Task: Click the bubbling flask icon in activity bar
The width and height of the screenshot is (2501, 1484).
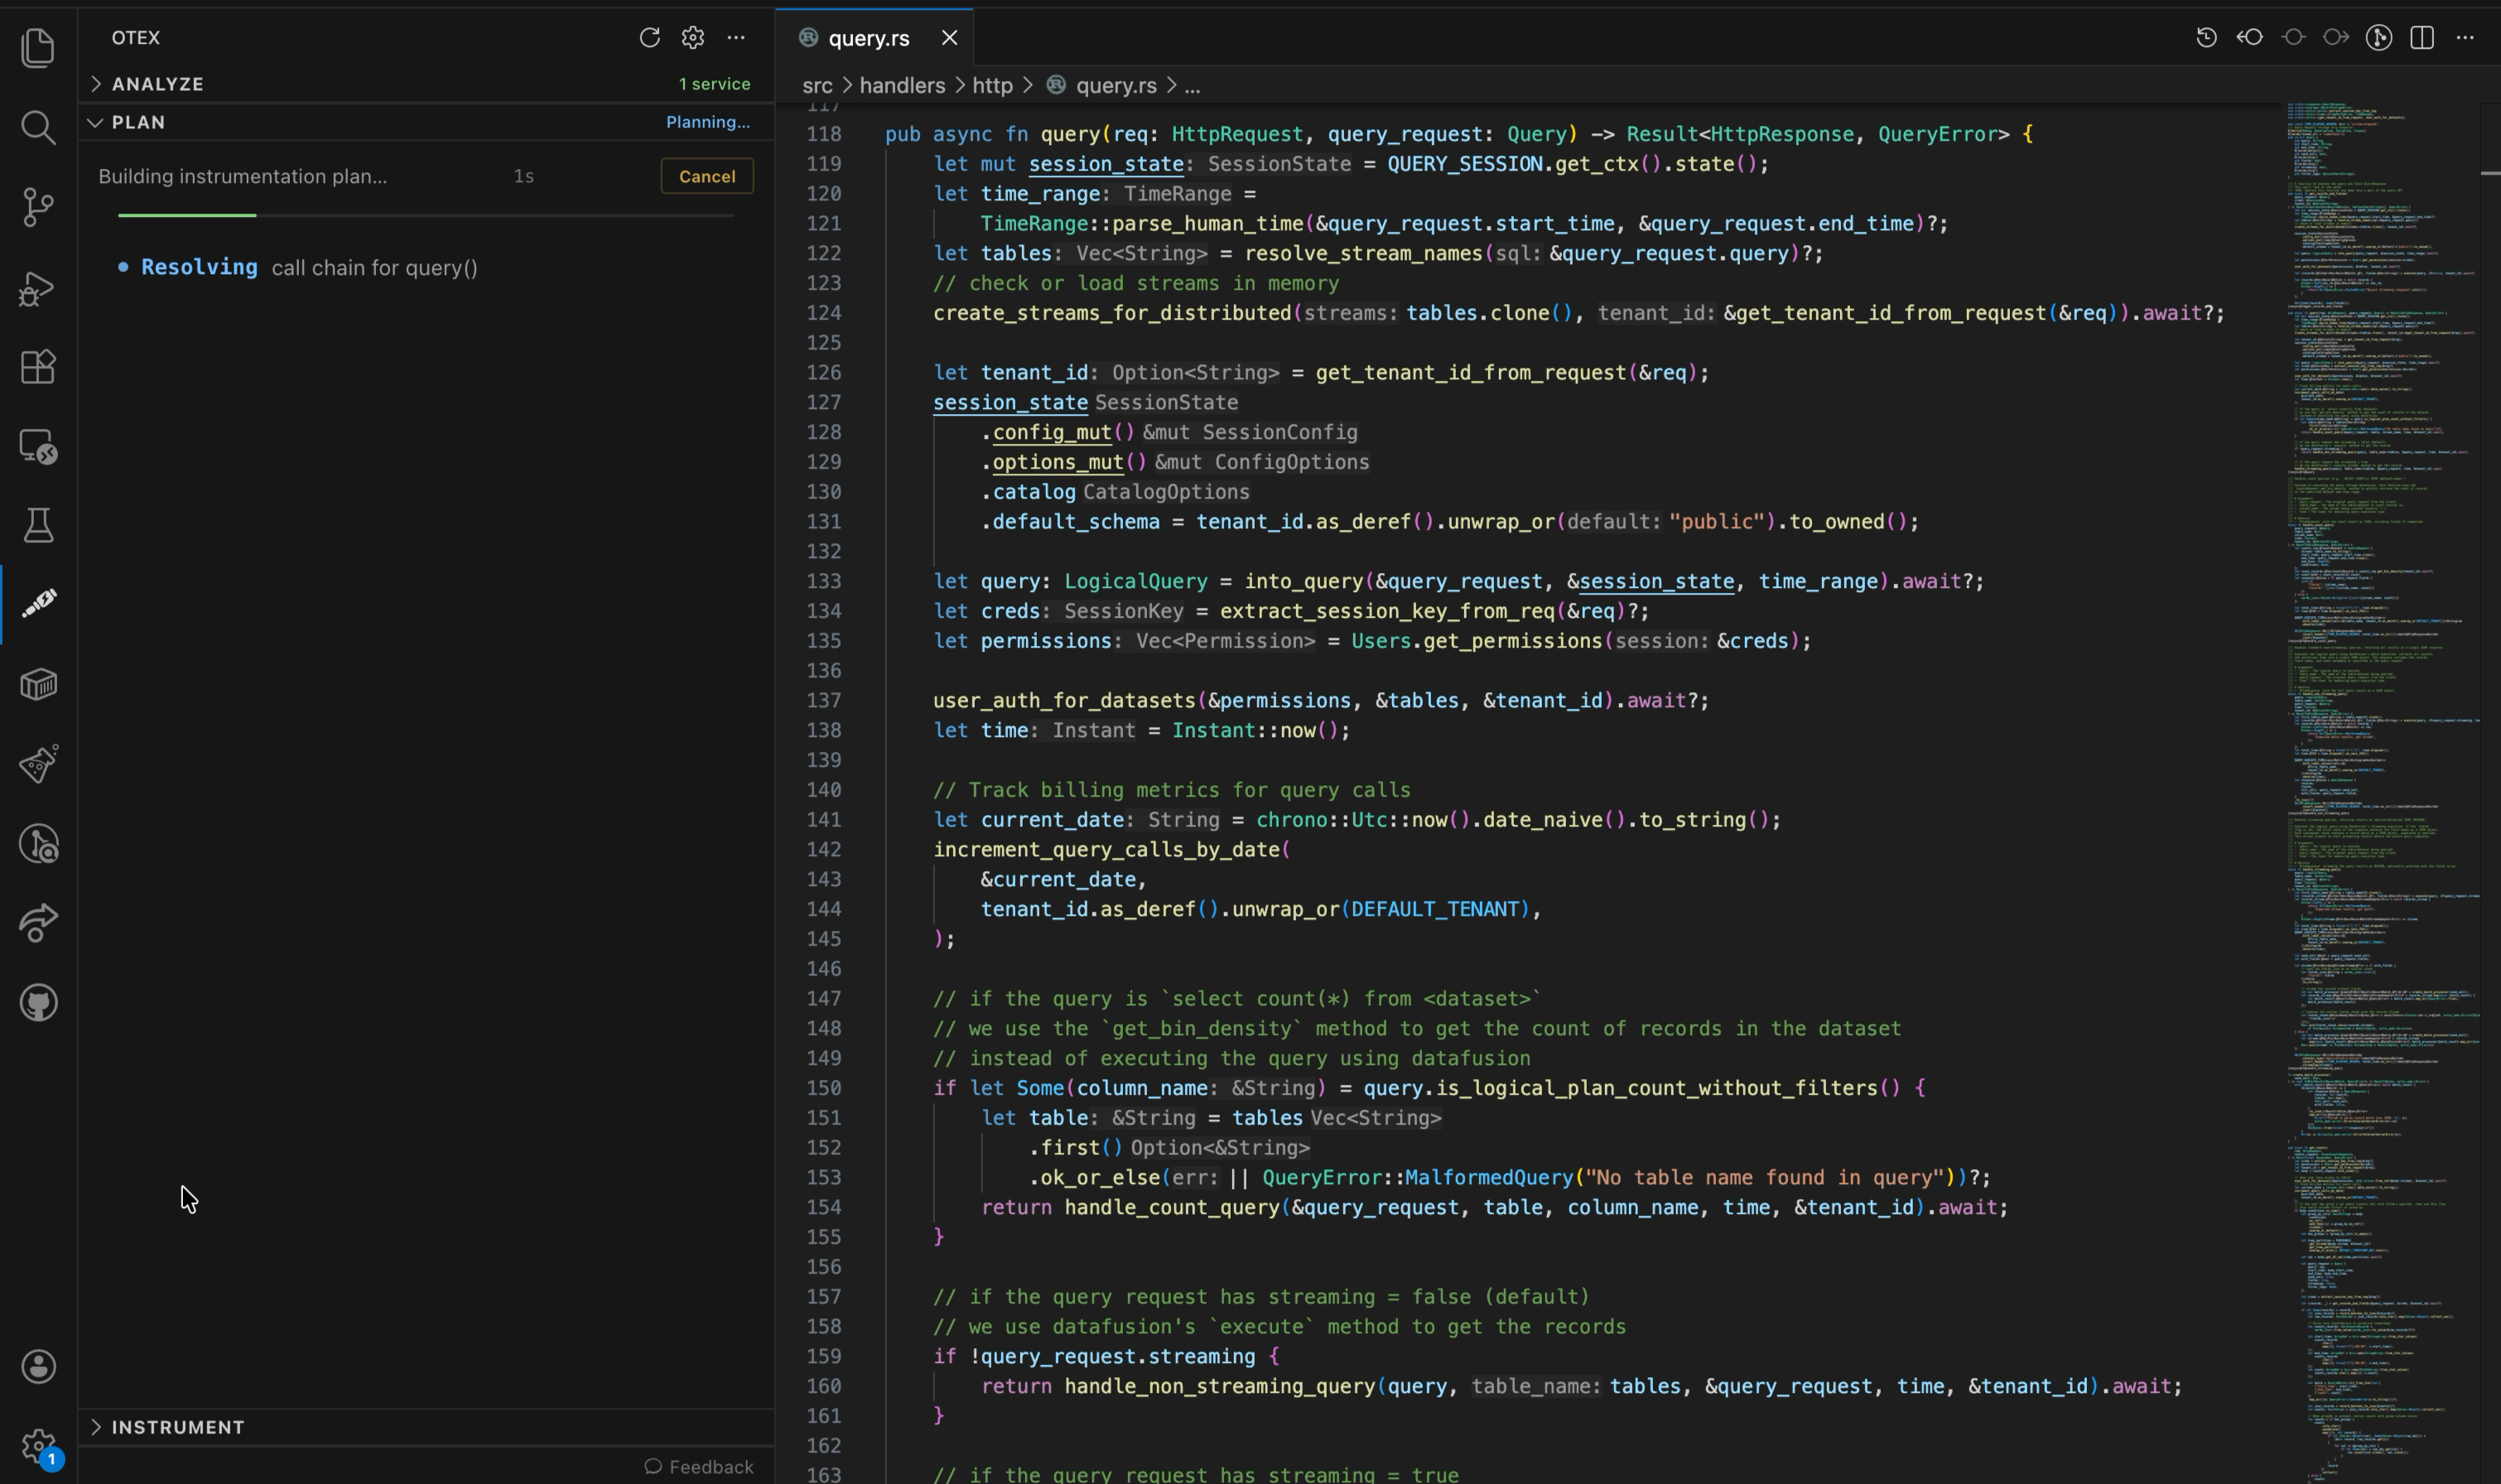Action: point(38,764)
